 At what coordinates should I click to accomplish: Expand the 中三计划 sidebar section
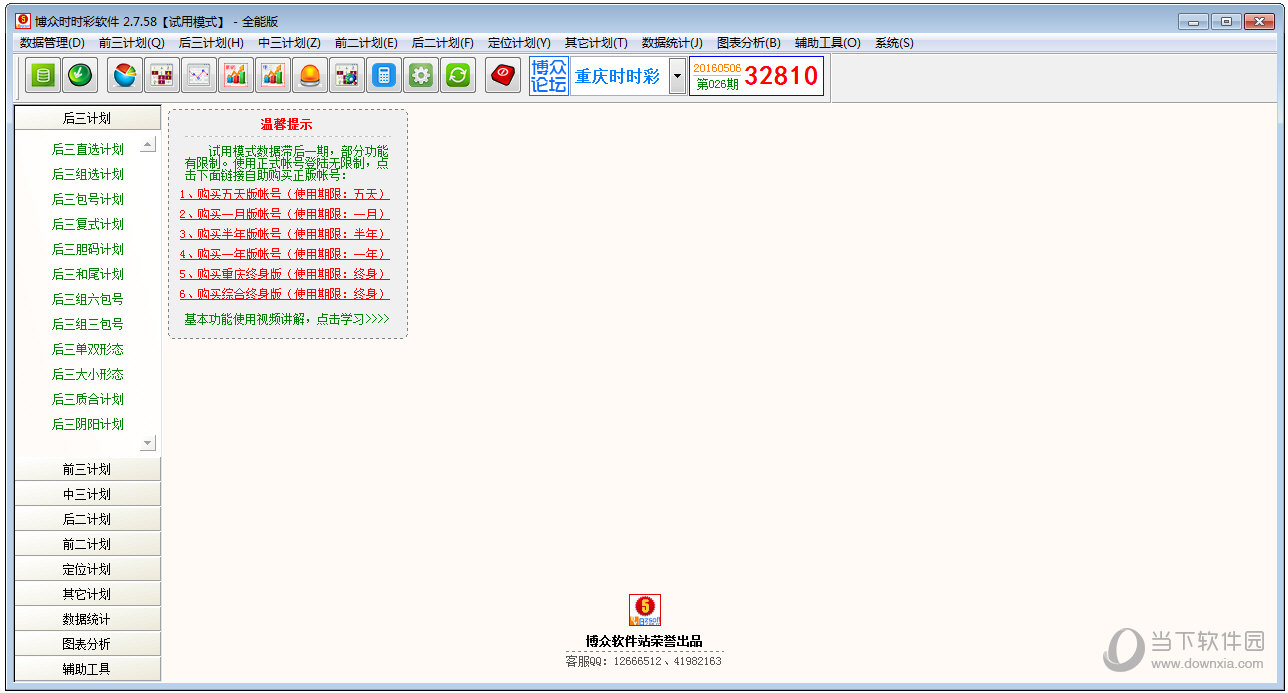87,494
